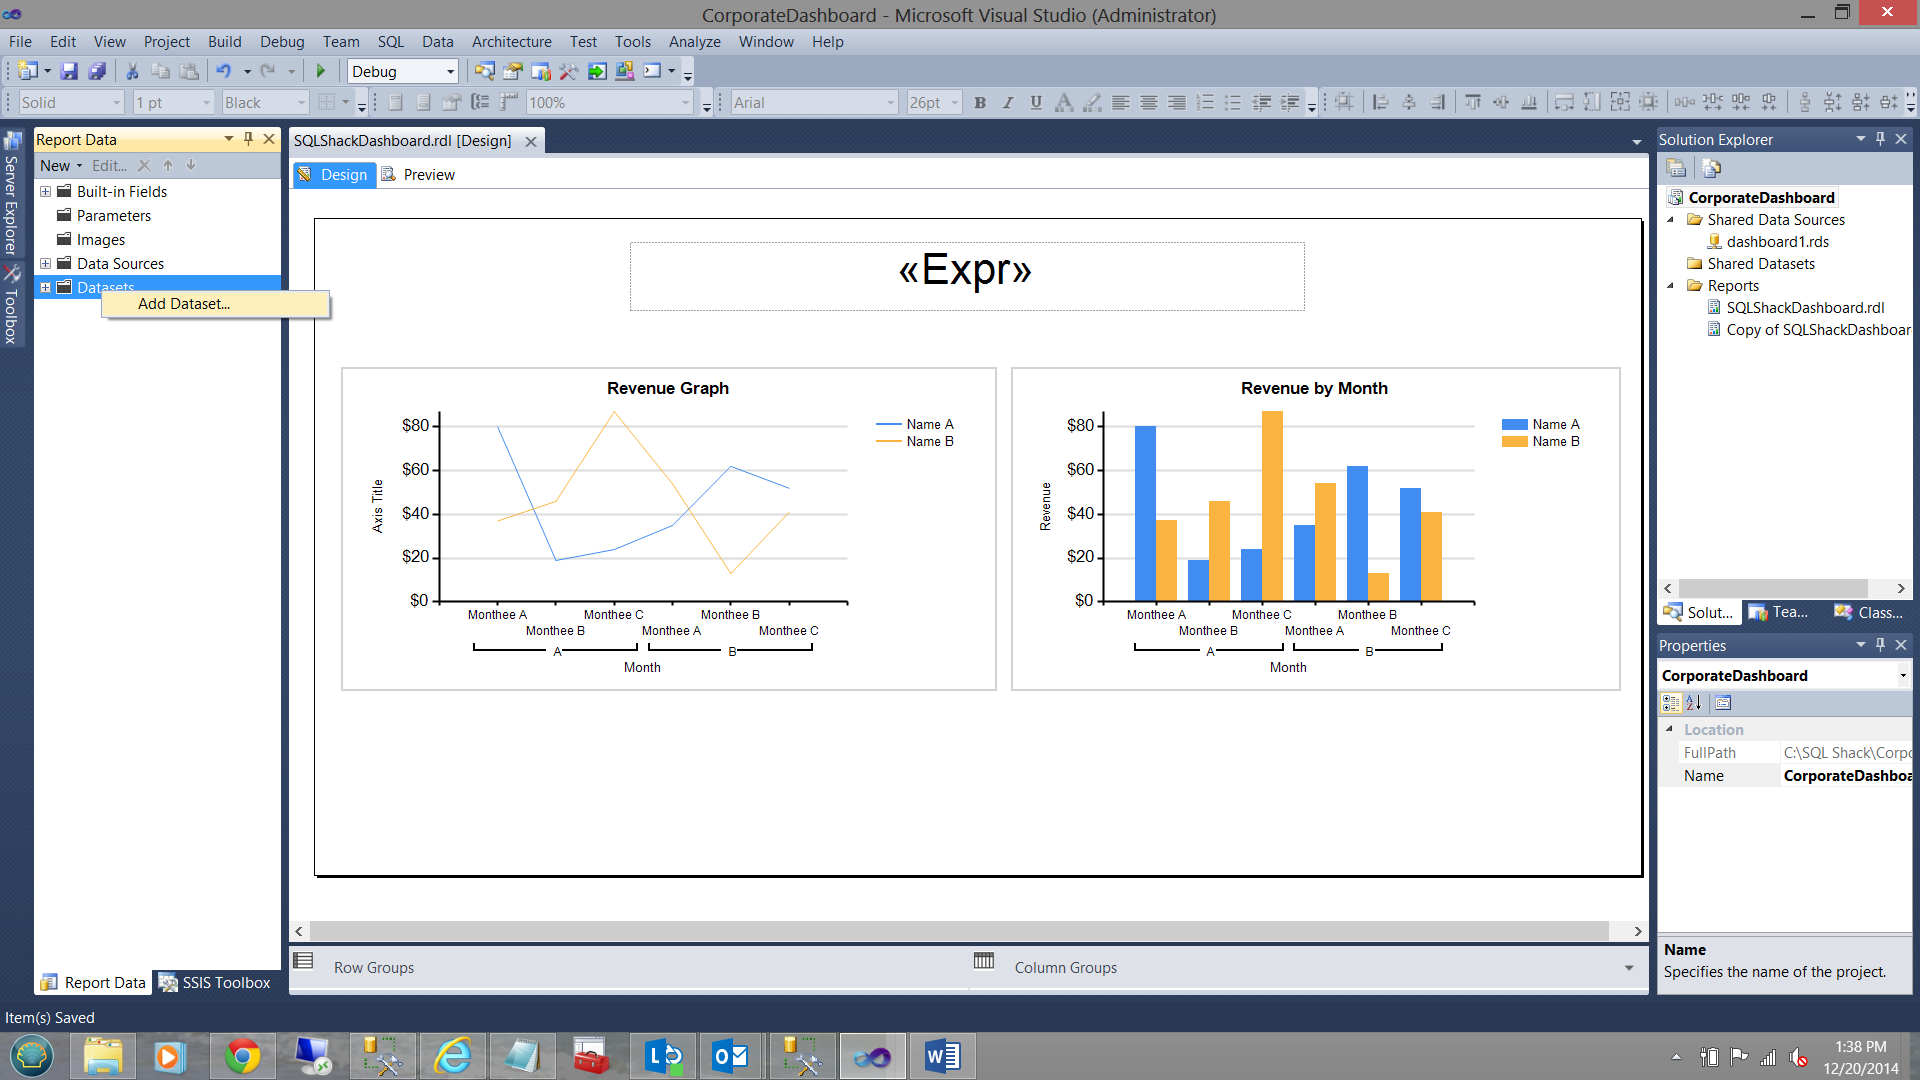The width and height of the screenshot is (1920, 1080).
Task: Toggle auto-hide pin on Report Data panel
Action: [x=248, y=139]
